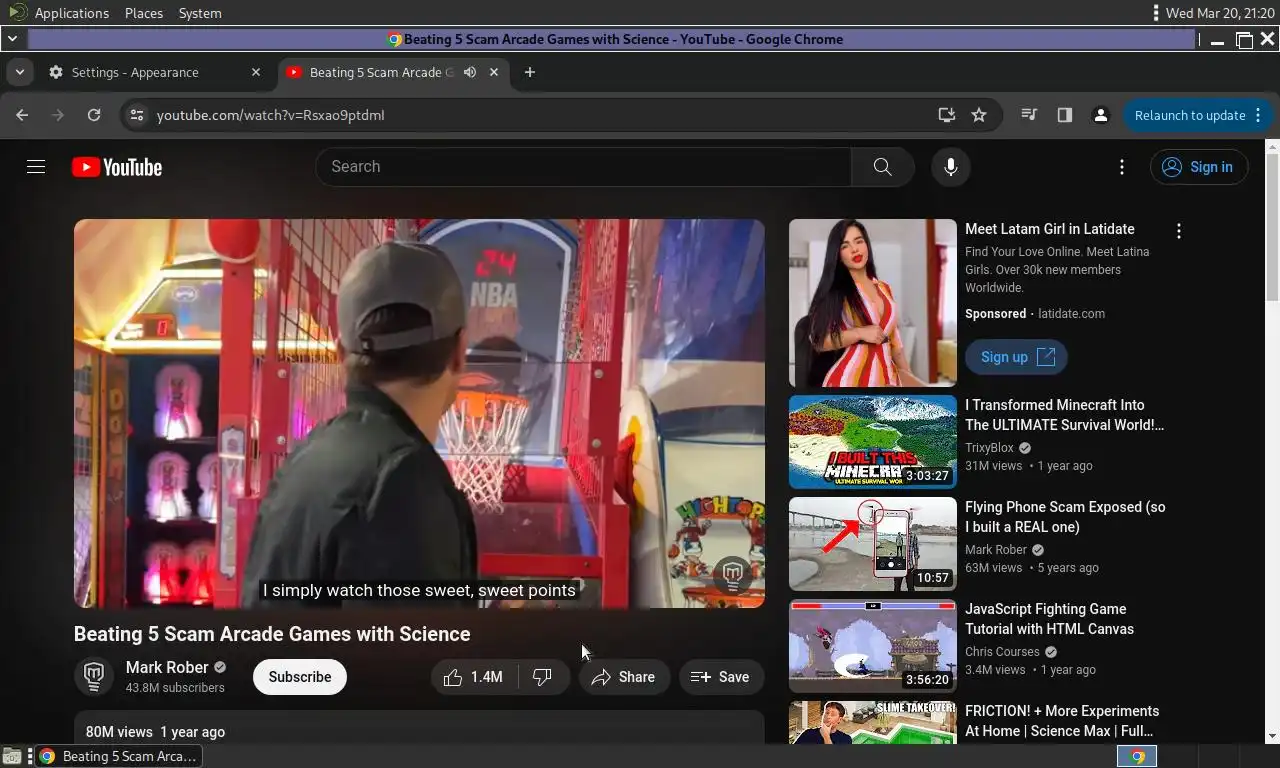Go forward in browser history

[58, 115]
